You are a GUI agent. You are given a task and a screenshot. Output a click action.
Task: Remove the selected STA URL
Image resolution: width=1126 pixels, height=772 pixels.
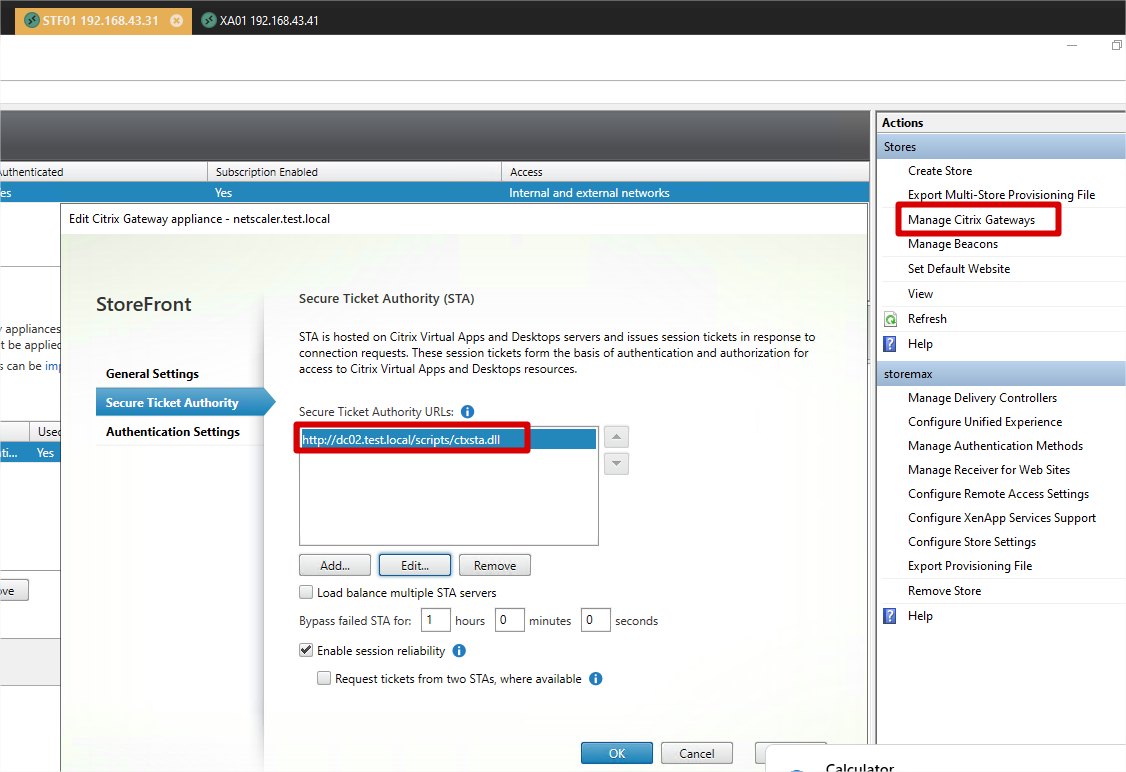[495, 565]
